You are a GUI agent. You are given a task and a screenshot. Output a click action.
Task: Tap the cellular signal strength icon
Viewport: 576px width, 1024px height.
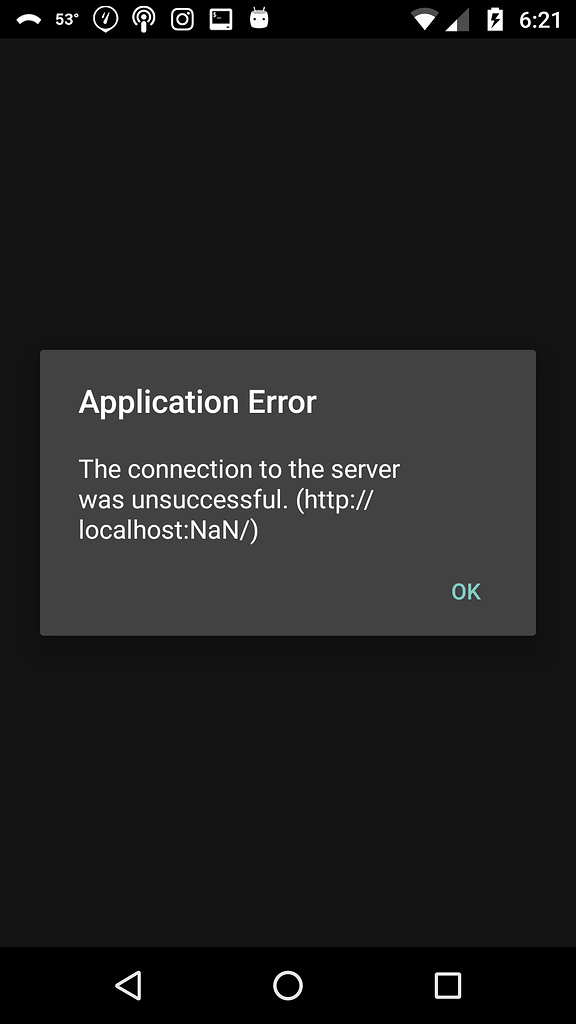[457, 20]
